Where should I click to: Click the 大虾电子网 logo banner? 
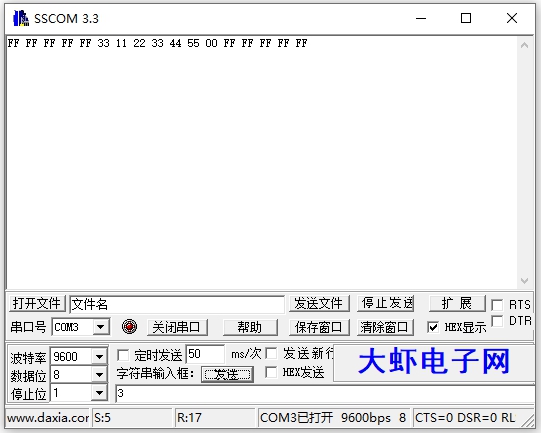coord(434,362)
